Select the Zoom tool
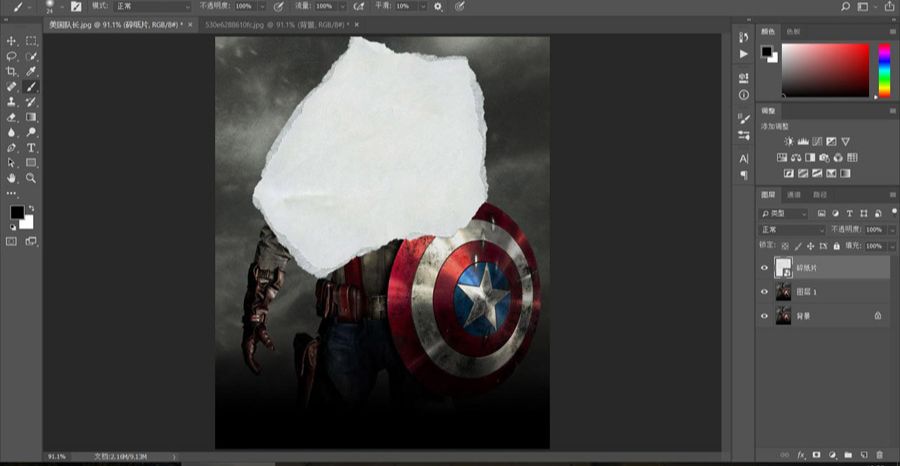This screenshot has height=466, width=900. tap(31, 178)
